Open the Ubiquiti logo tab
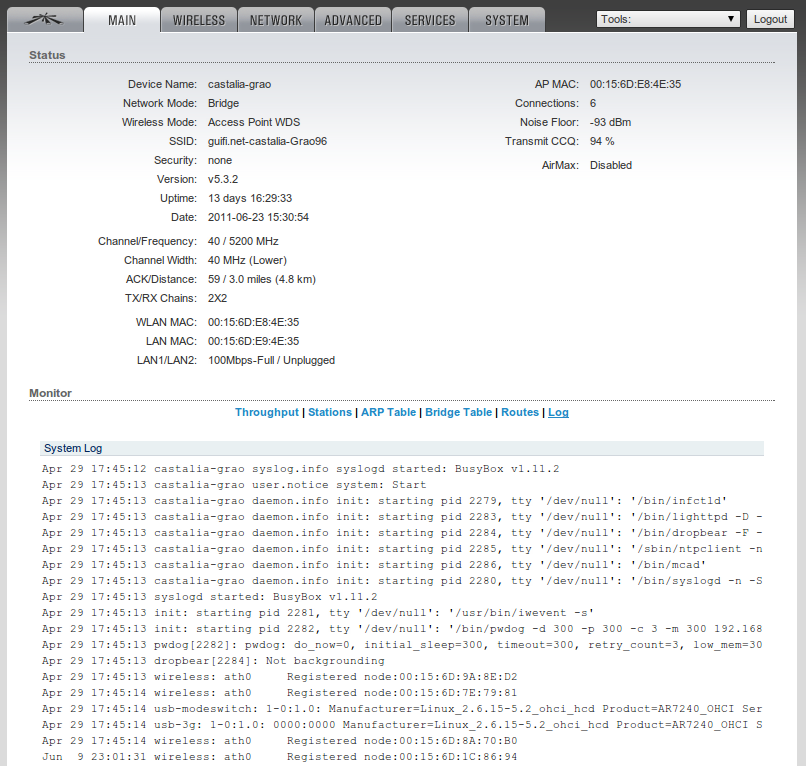 coord(41,20)
